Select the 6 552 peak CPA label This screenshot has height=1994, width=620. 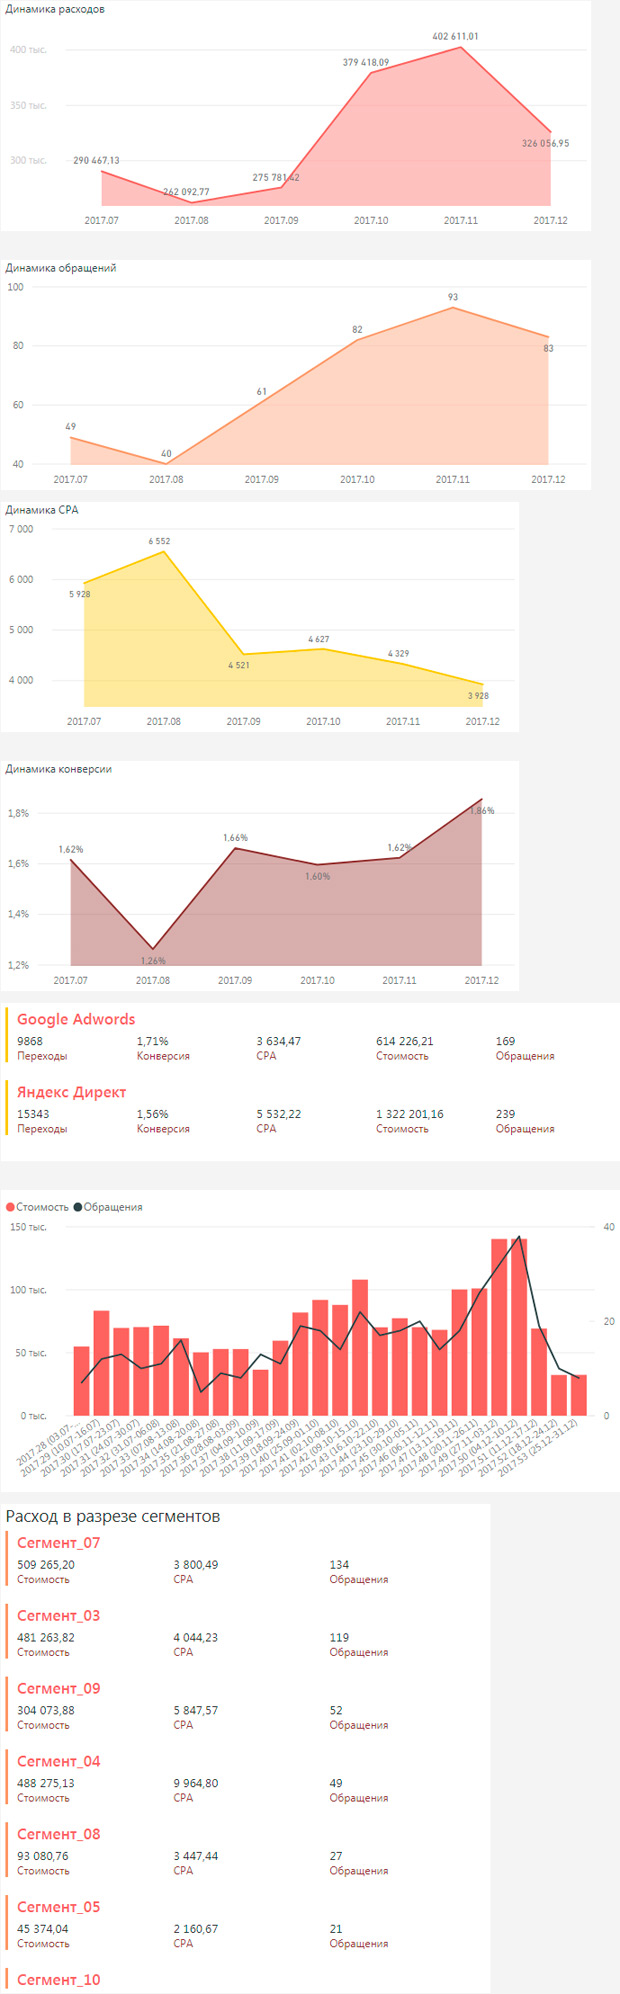(159, 541)
